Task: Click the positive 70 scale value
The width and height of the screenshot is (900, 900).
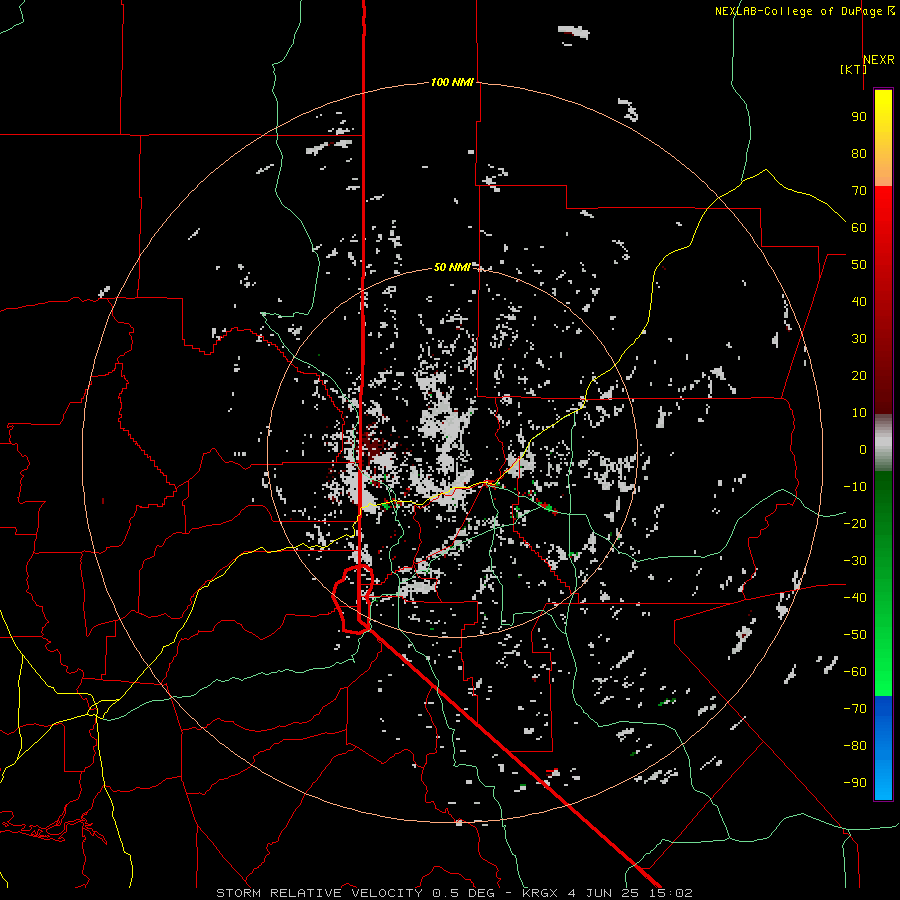Action: pos(859,191)
